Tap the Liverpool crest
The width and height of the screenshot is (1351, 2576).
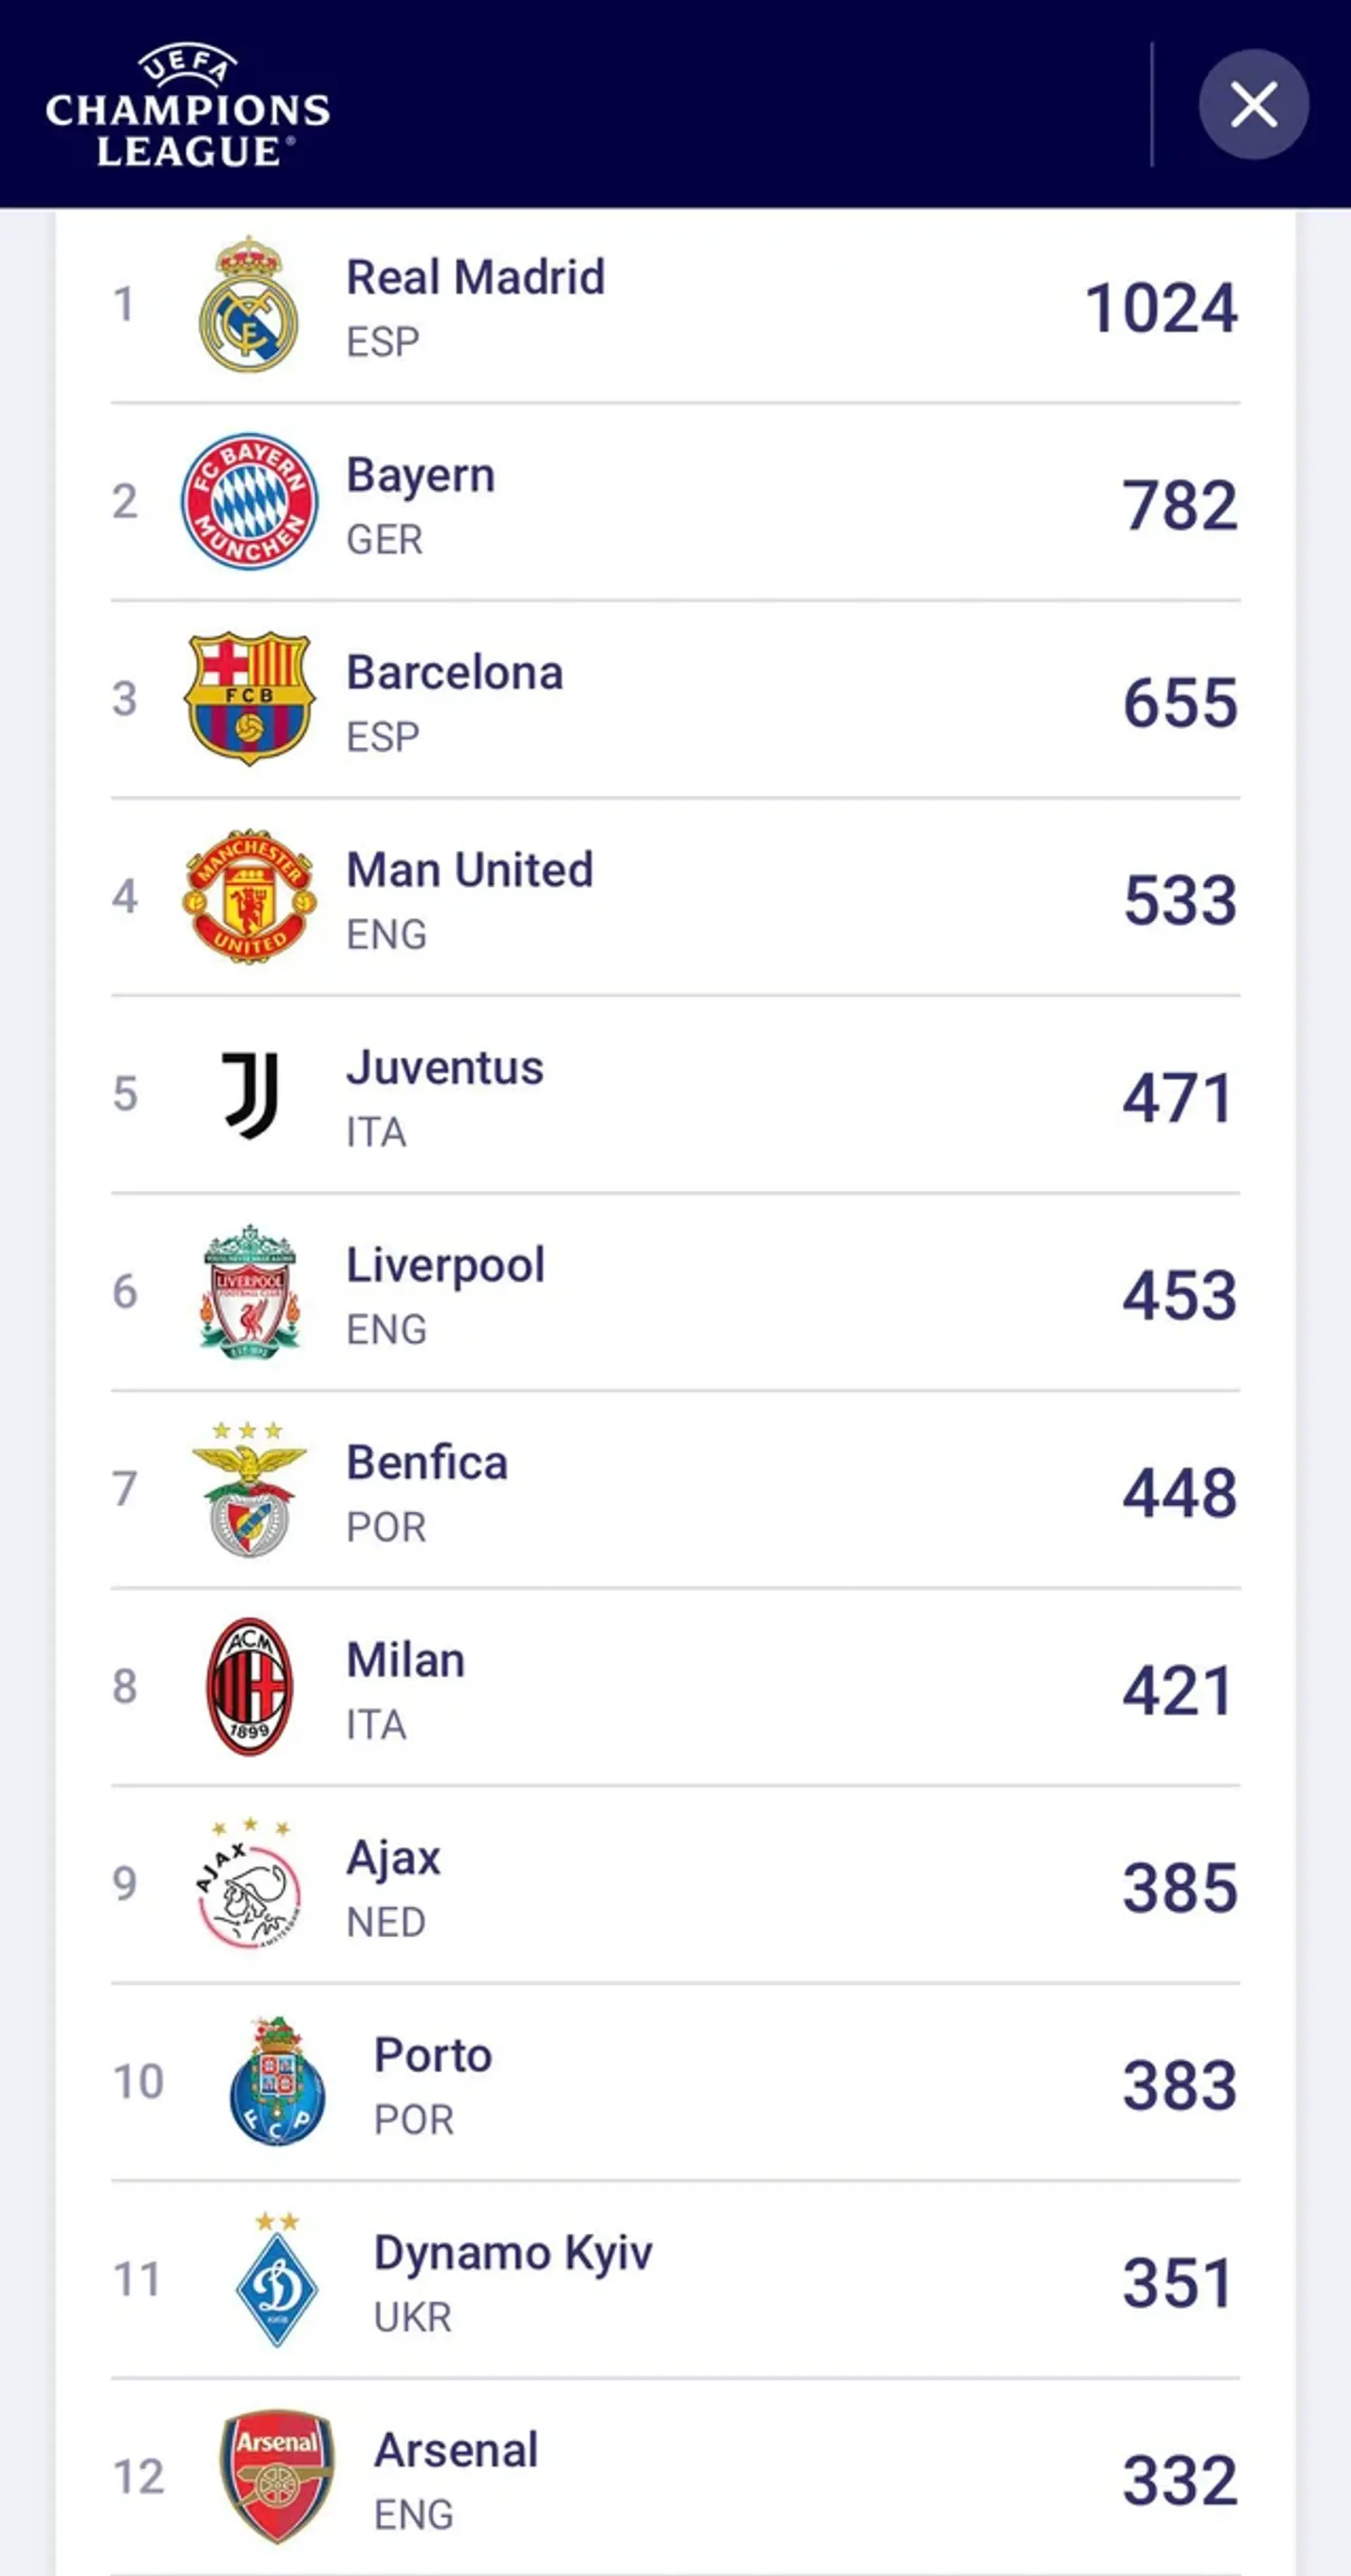[x=249, y=1290]
